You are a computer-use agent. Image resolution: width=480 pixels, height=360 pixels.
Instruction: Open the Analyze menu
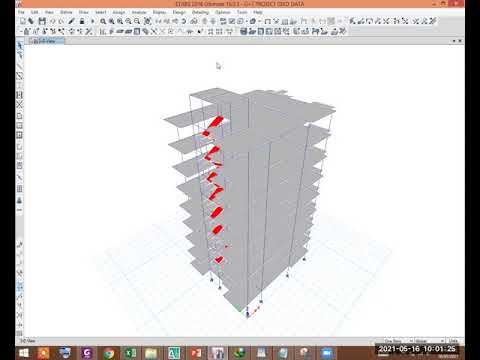139,12
